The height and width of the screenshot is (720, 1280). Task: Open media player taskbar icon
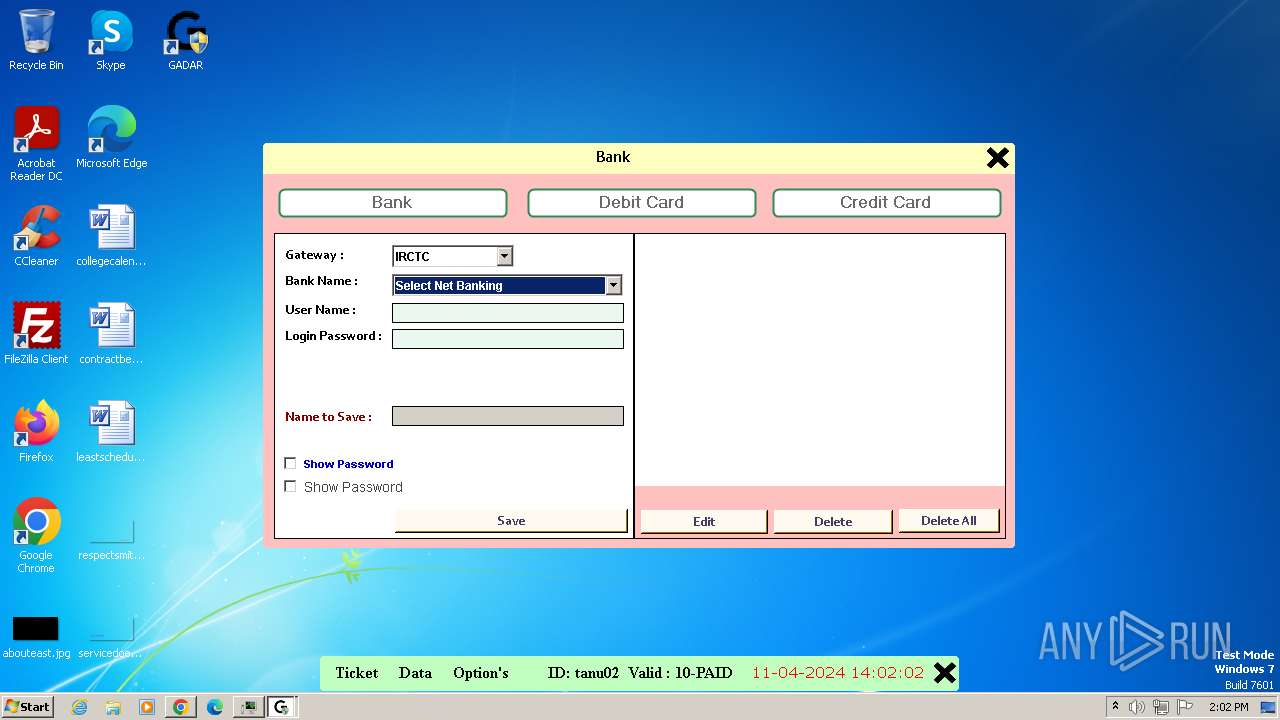pyautogui.click(x=147, y=707)
